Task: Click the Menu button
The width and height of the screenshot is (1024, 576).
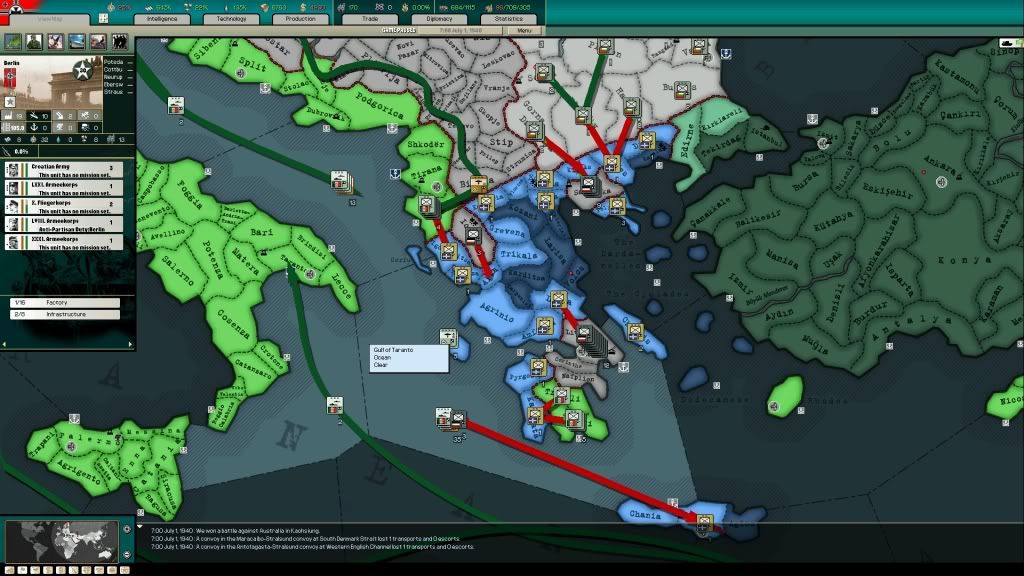Action: [524, 31]
